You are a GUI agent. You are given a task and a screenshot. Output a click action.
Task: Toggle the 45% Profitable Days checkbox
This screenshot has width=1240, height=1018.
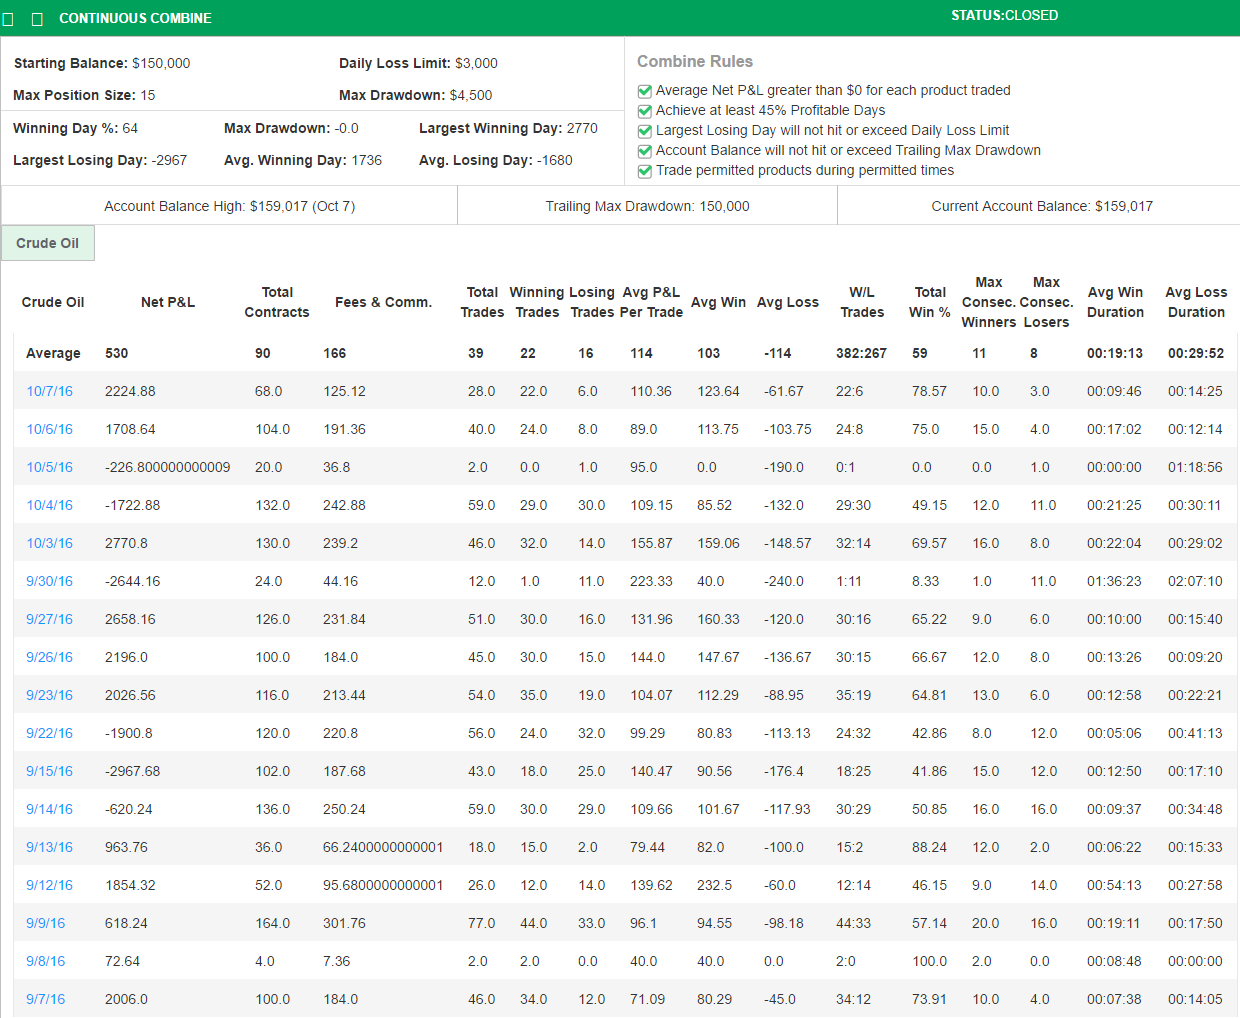645,111
